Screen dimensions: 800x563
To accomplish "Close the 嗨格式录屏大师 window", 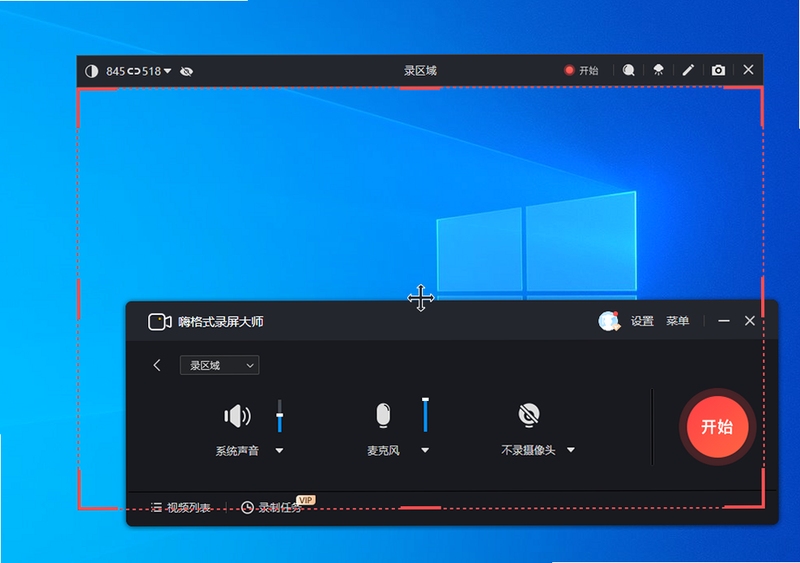I will click(x=749, y=321).
